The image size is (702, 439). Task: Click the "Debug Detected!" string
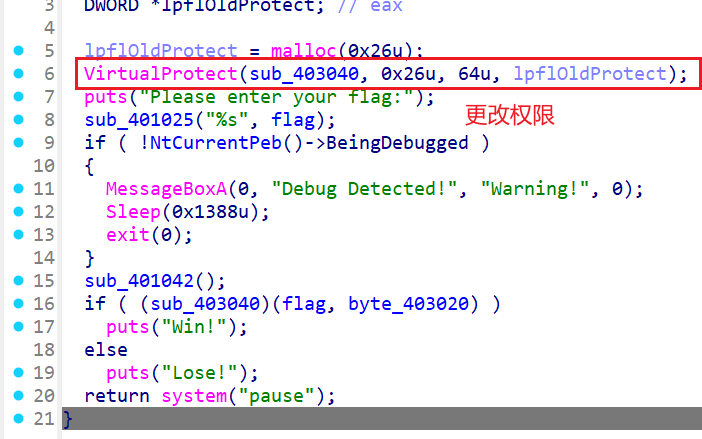(x=364, y=189)
